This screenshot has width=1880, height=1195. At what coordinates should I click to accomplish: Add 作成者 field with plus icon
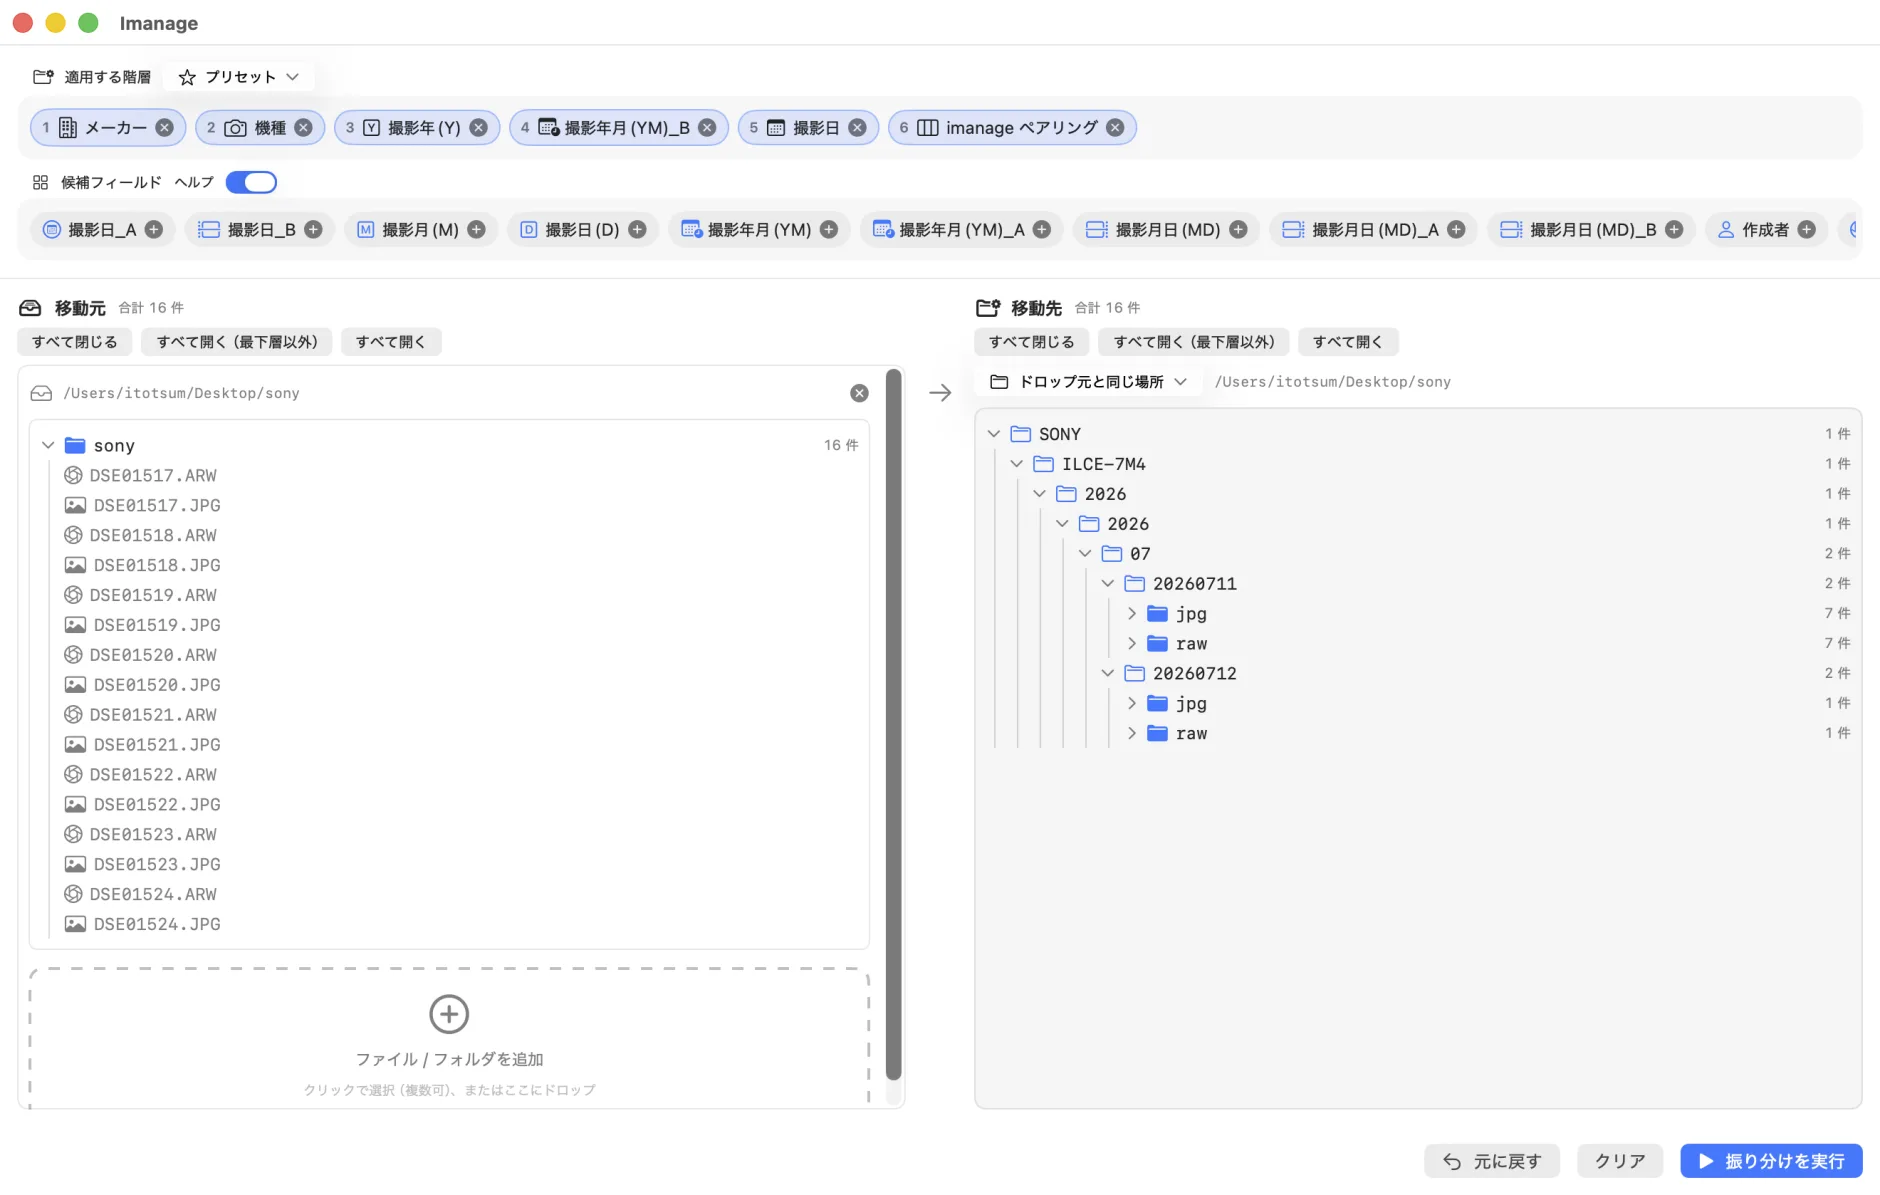[1806, 230]
